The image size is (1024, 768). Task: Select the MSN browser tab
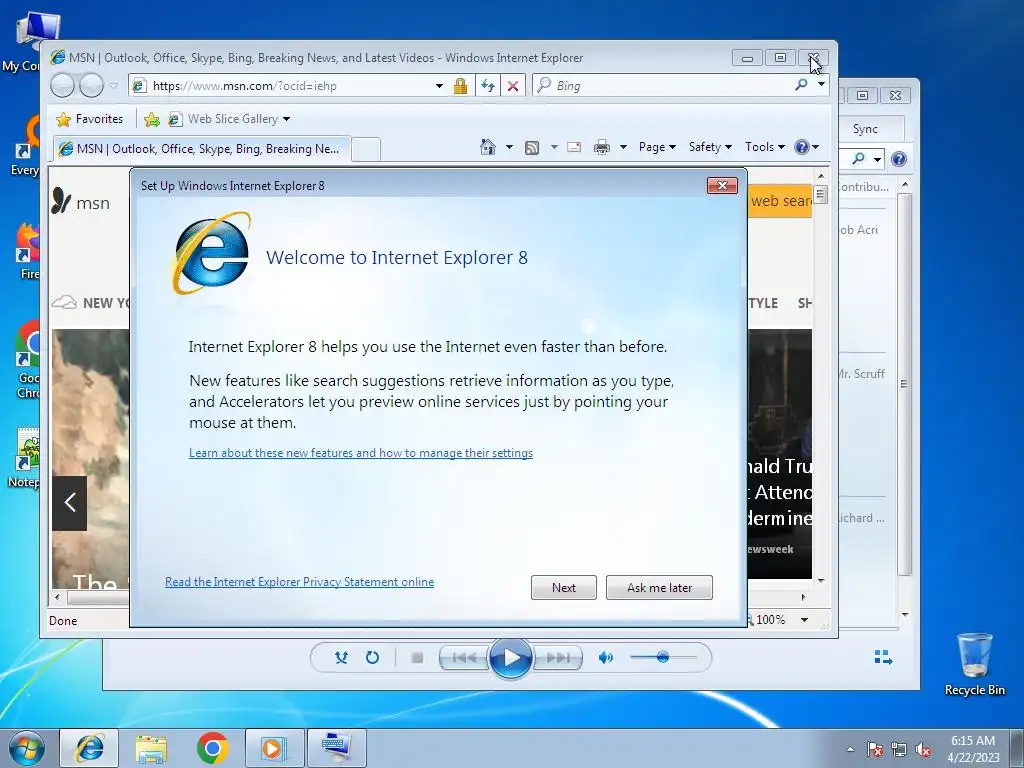pos(202,149)
